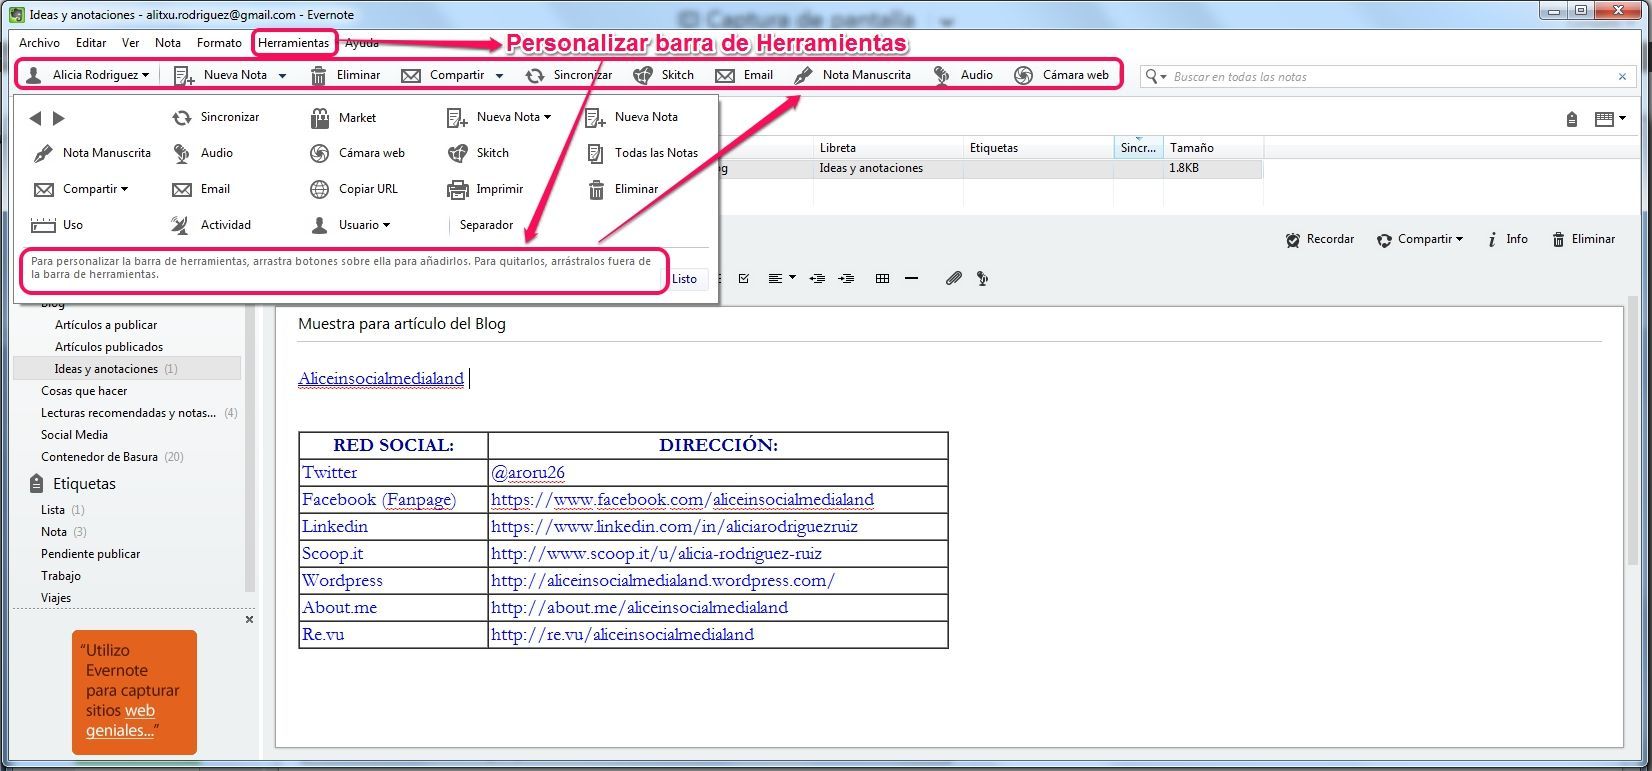Click the Recordar reminder button
The width and height of the screenshot is (1652, 771).
1320,240
